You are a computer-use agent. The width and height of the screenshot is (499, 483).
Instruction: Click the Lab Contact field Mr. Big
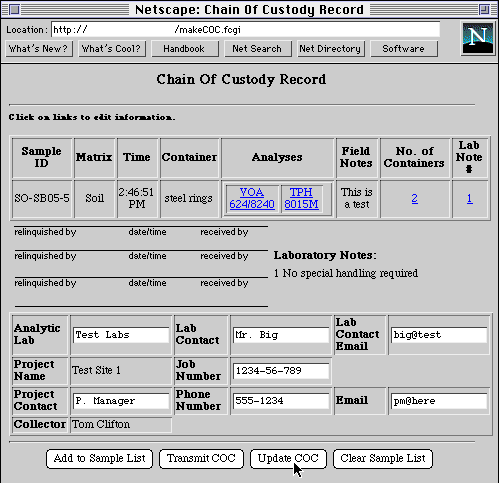tap(281, 335)
